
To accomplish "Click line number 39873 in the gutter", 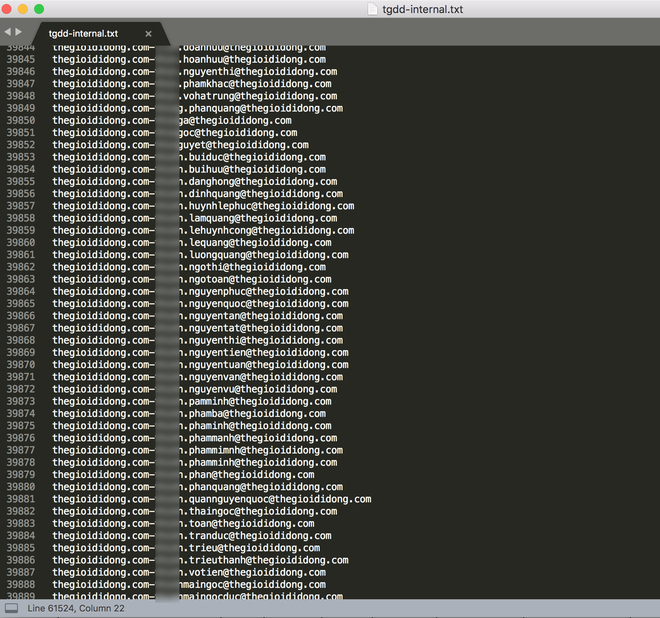I will 20,402.
